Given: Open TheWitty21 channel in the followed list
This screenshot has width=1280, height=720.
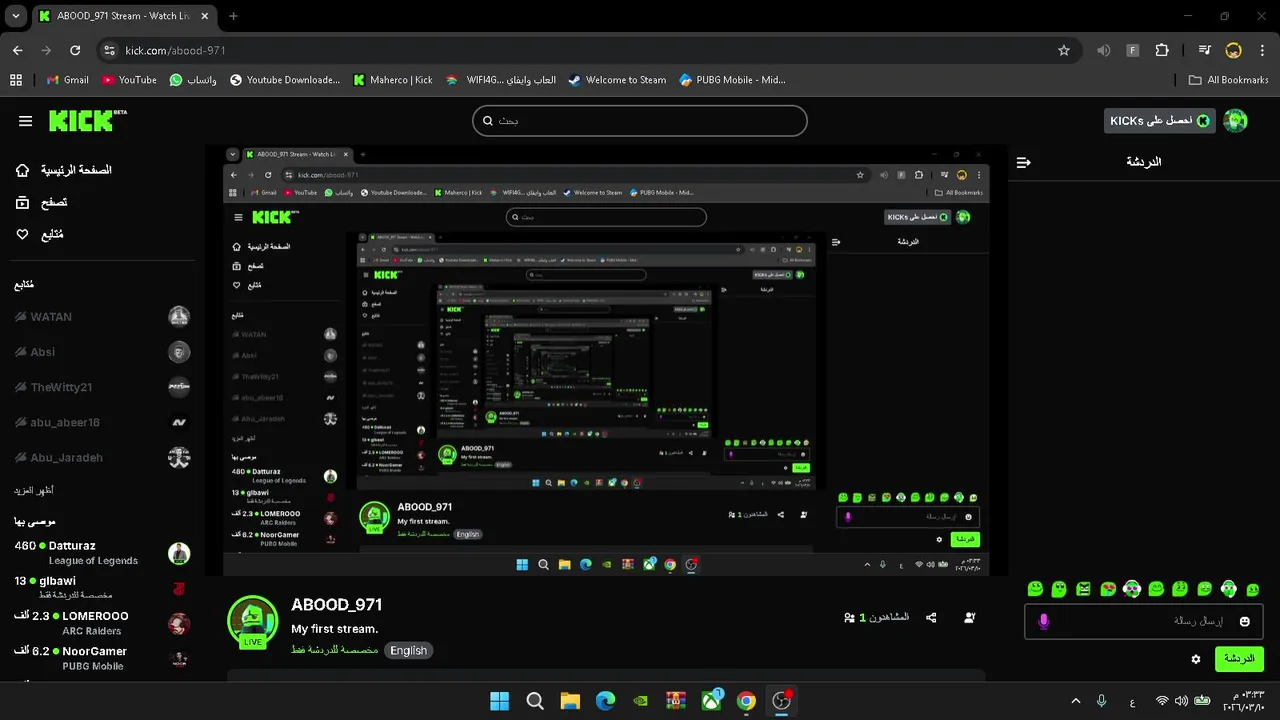Looking at the screenshot, I should [102, 387].
